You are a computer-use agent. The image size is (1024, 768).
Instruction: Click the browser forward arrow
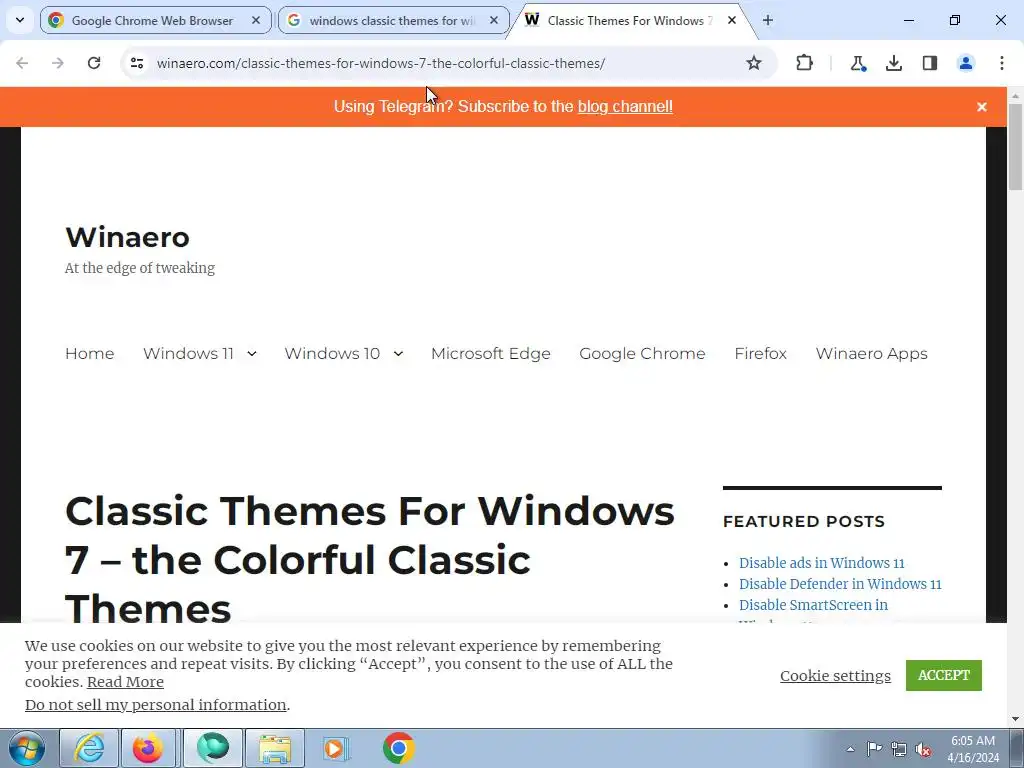(57, 63)
